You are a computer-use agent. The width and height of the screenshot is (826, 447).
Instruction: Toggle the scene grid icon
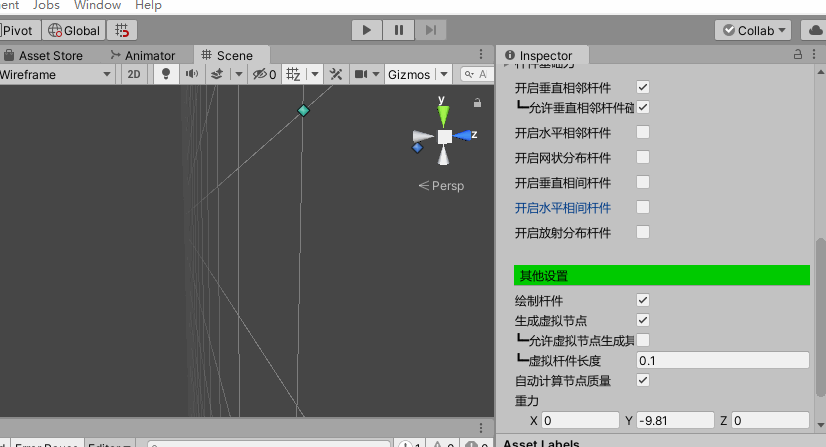pos(294,74)
